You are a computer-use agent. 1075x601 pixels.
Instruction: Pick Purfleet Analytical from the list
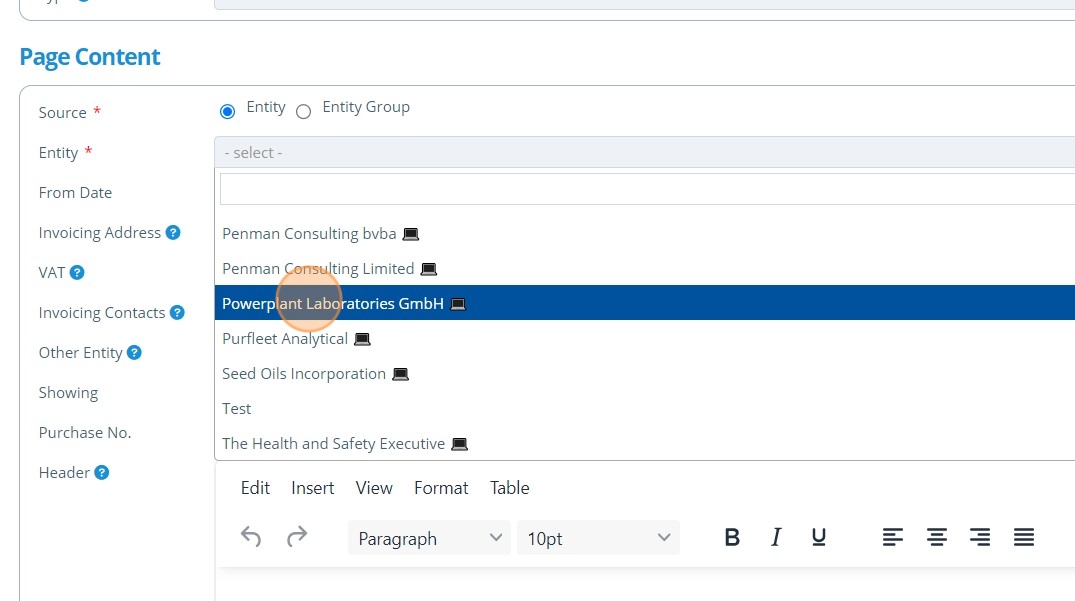[644, 339]
